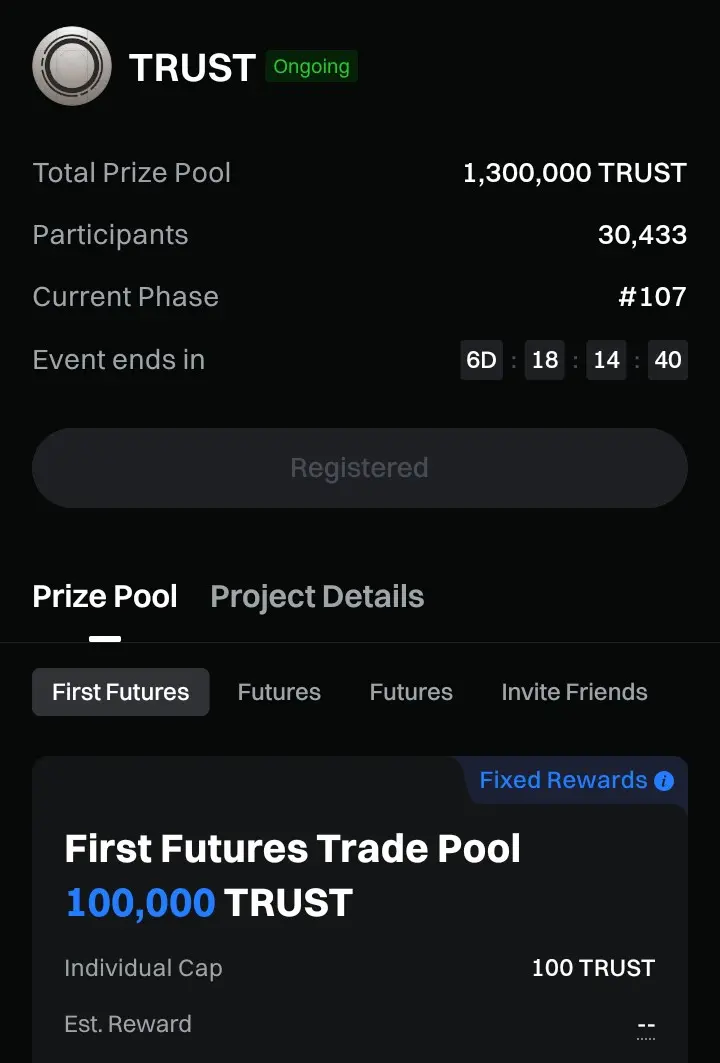Tap the TRUST token logo icon

pos(71,66)
